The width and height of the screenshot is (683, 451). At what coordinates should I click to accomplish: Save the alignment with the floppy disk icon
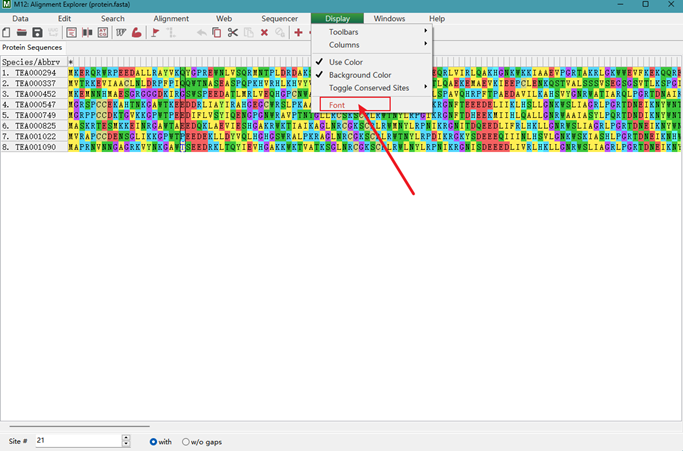tap(37, 33)
